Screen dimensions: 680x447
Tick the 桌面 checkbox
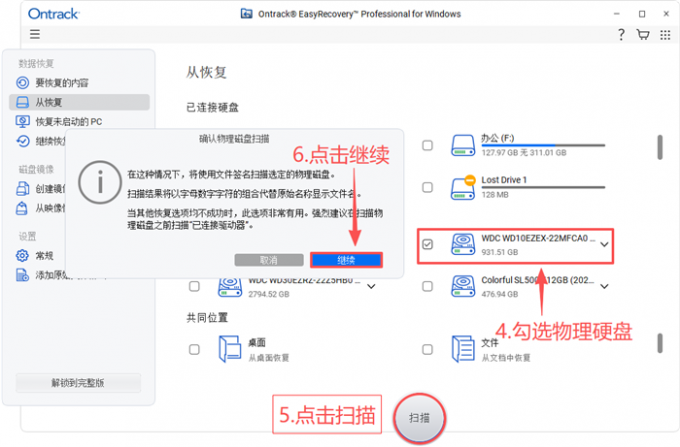(x=194, y=349)
